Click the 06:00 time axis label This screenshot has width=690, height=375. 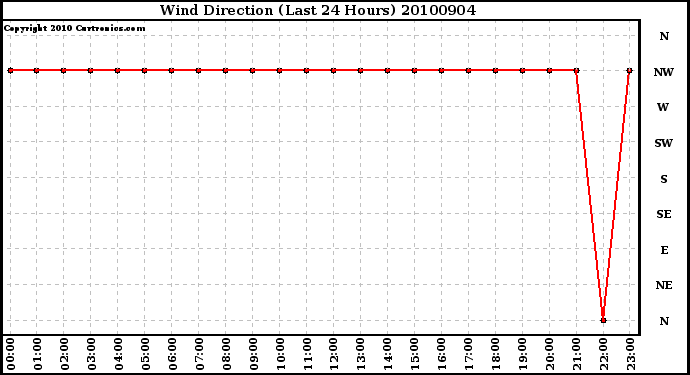coord(172,354)
